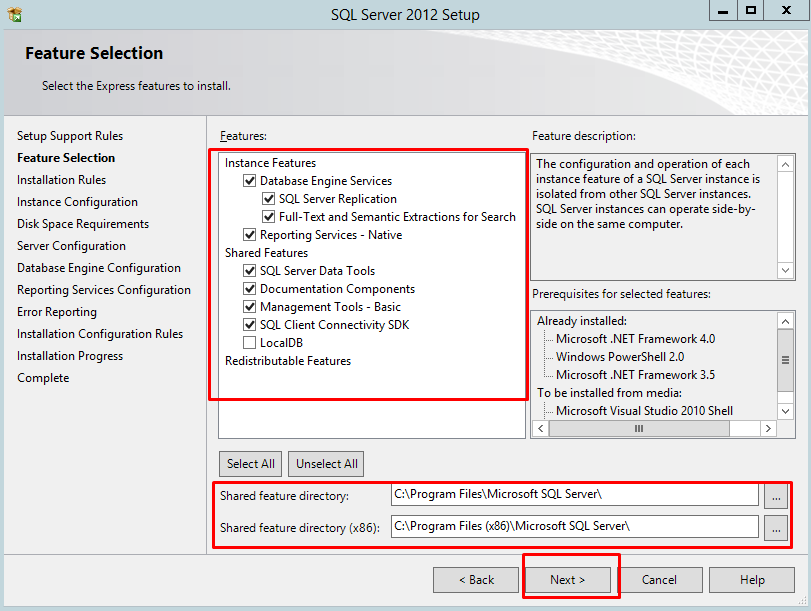Select the Shared Features heading
Viewport: 811px width, 611px height.
tap(266, 253)
